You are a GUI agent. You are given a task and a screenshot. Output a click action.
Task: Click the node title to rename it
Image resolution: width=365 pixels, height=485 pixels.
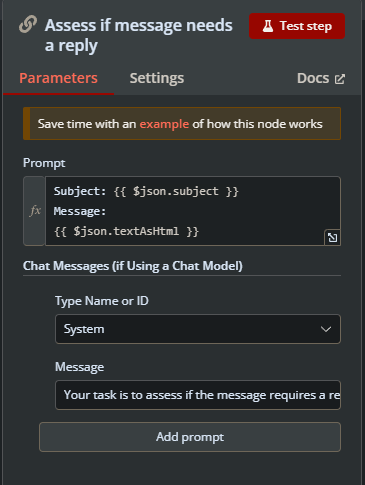pyautogui.click(x=139, y=35)
